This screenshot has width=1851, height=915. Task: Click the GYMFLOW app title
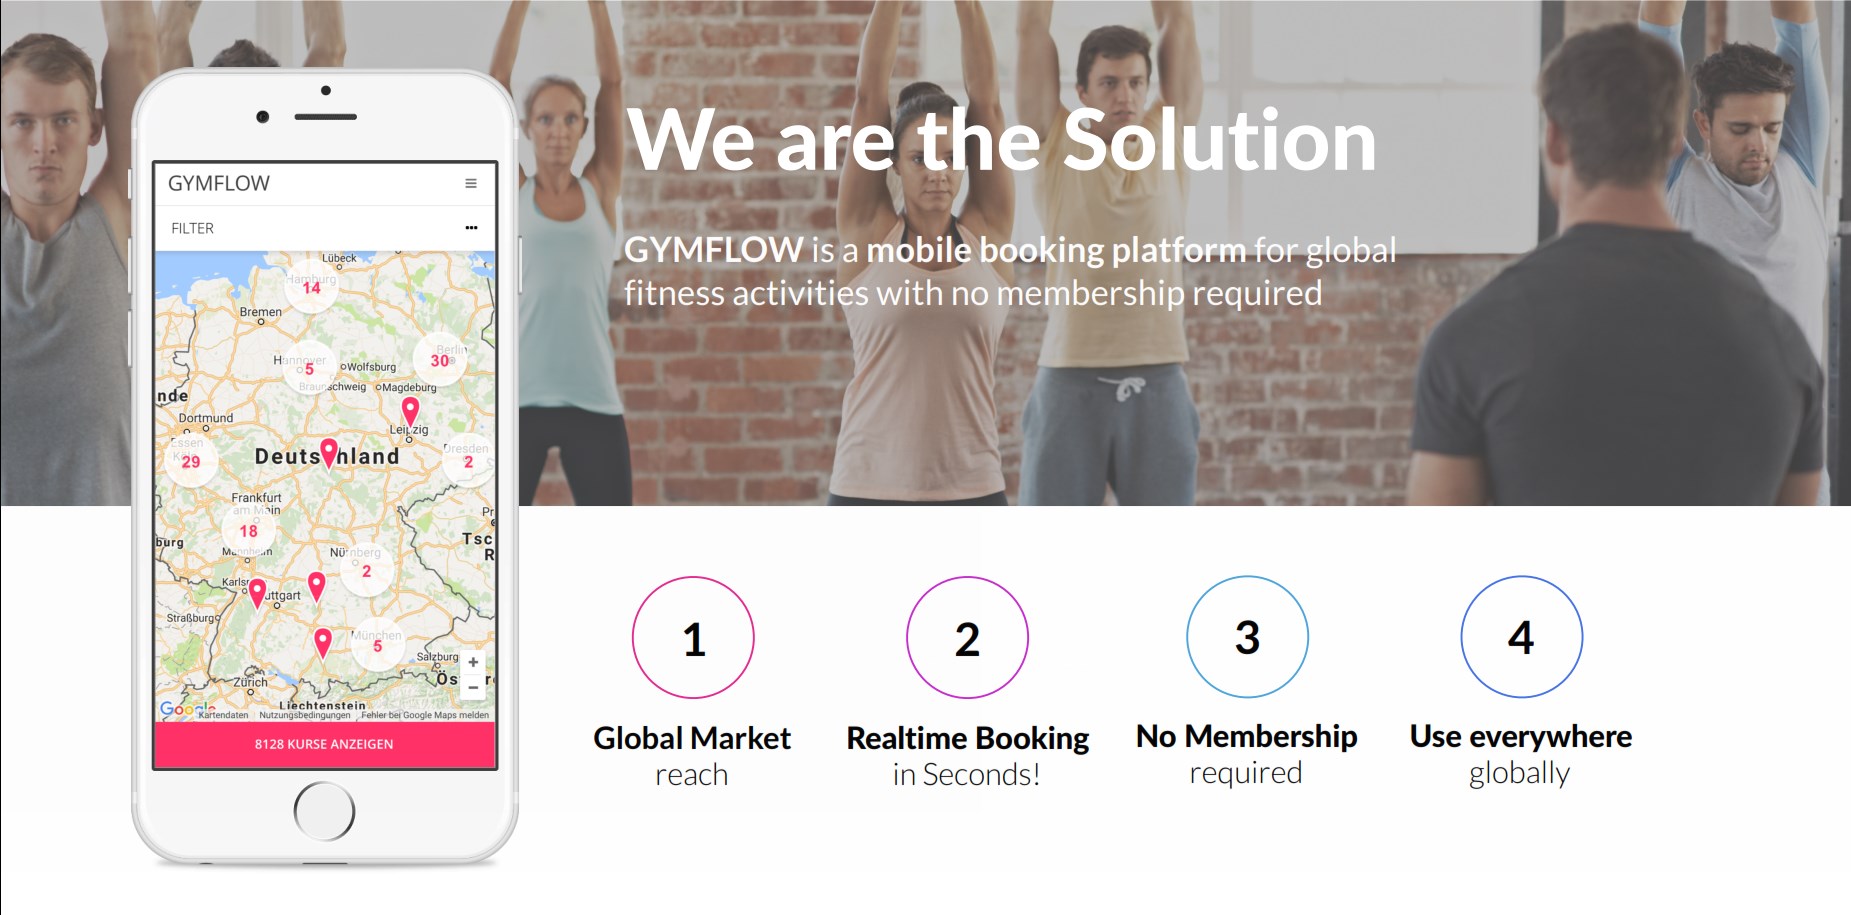(219, 183)
